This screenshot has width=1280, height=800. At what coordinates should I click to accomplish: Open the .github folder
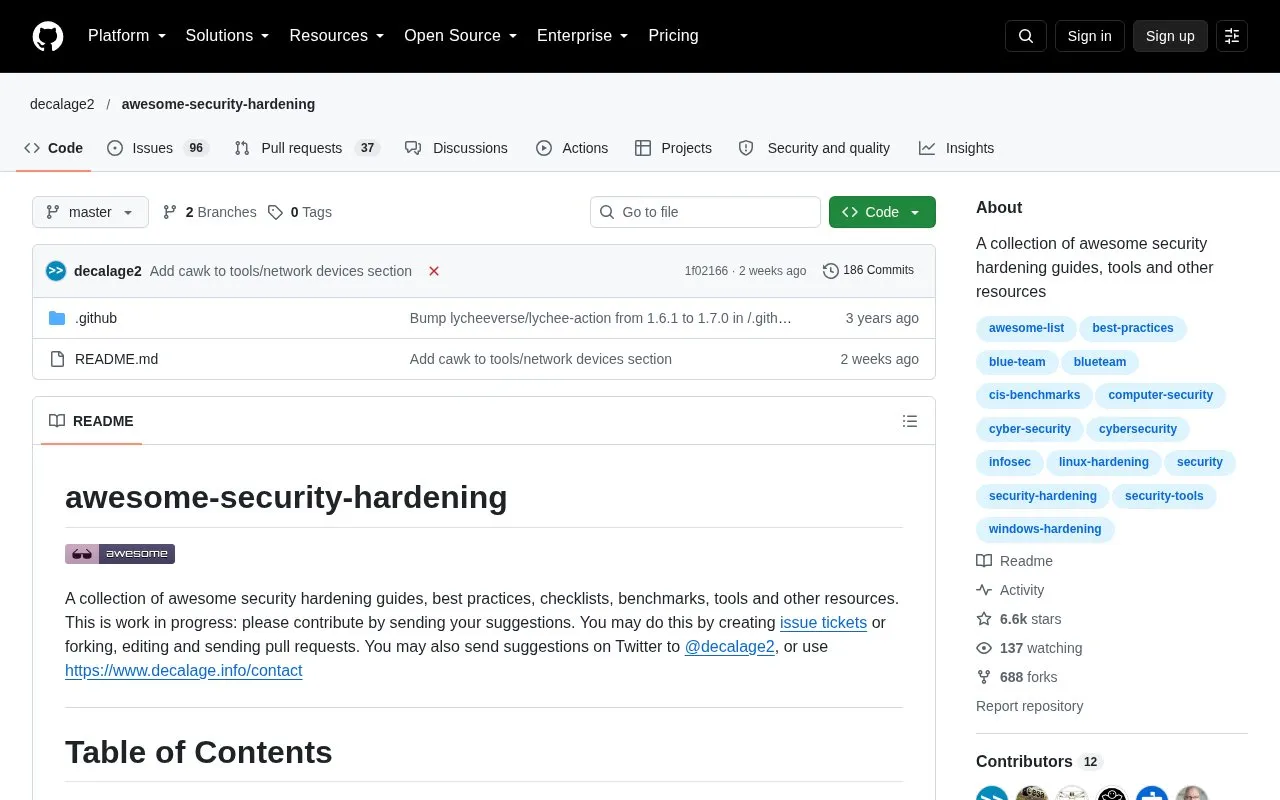(x=96, y=318)
